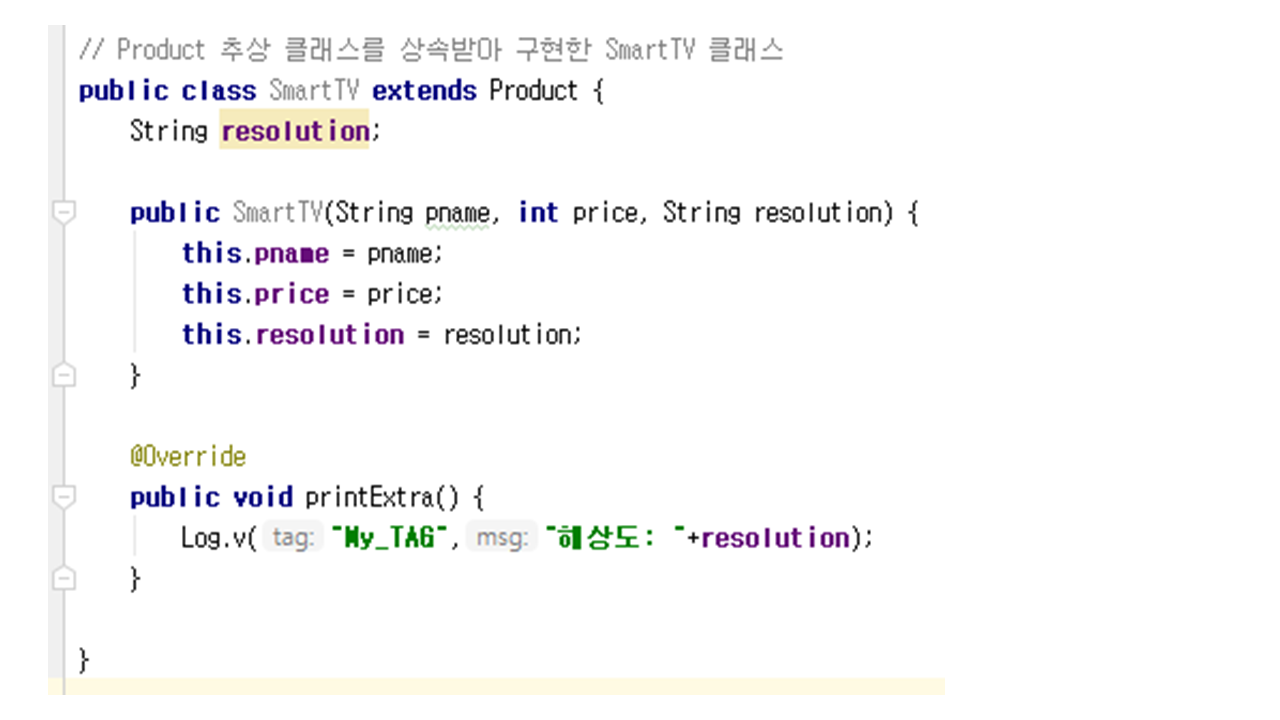Collapse the printExtra method fold marker
Screen dimensions: 1280x720
(x=63, y=497)
